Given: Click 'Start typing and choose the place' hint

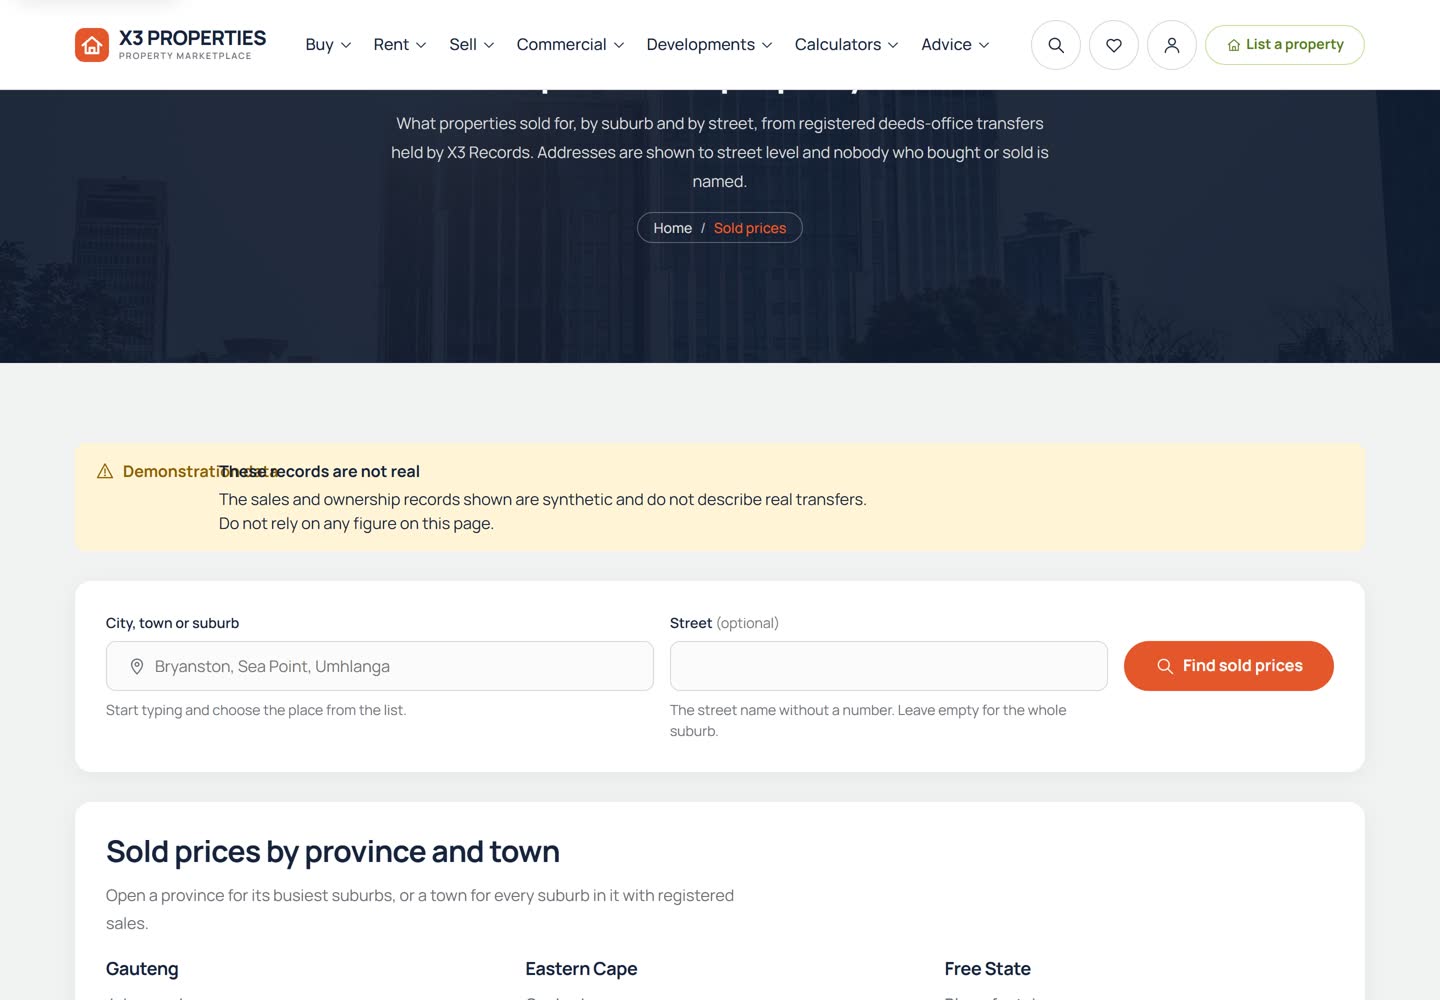Looking at the screenshot, I should (x=256, y=710).
